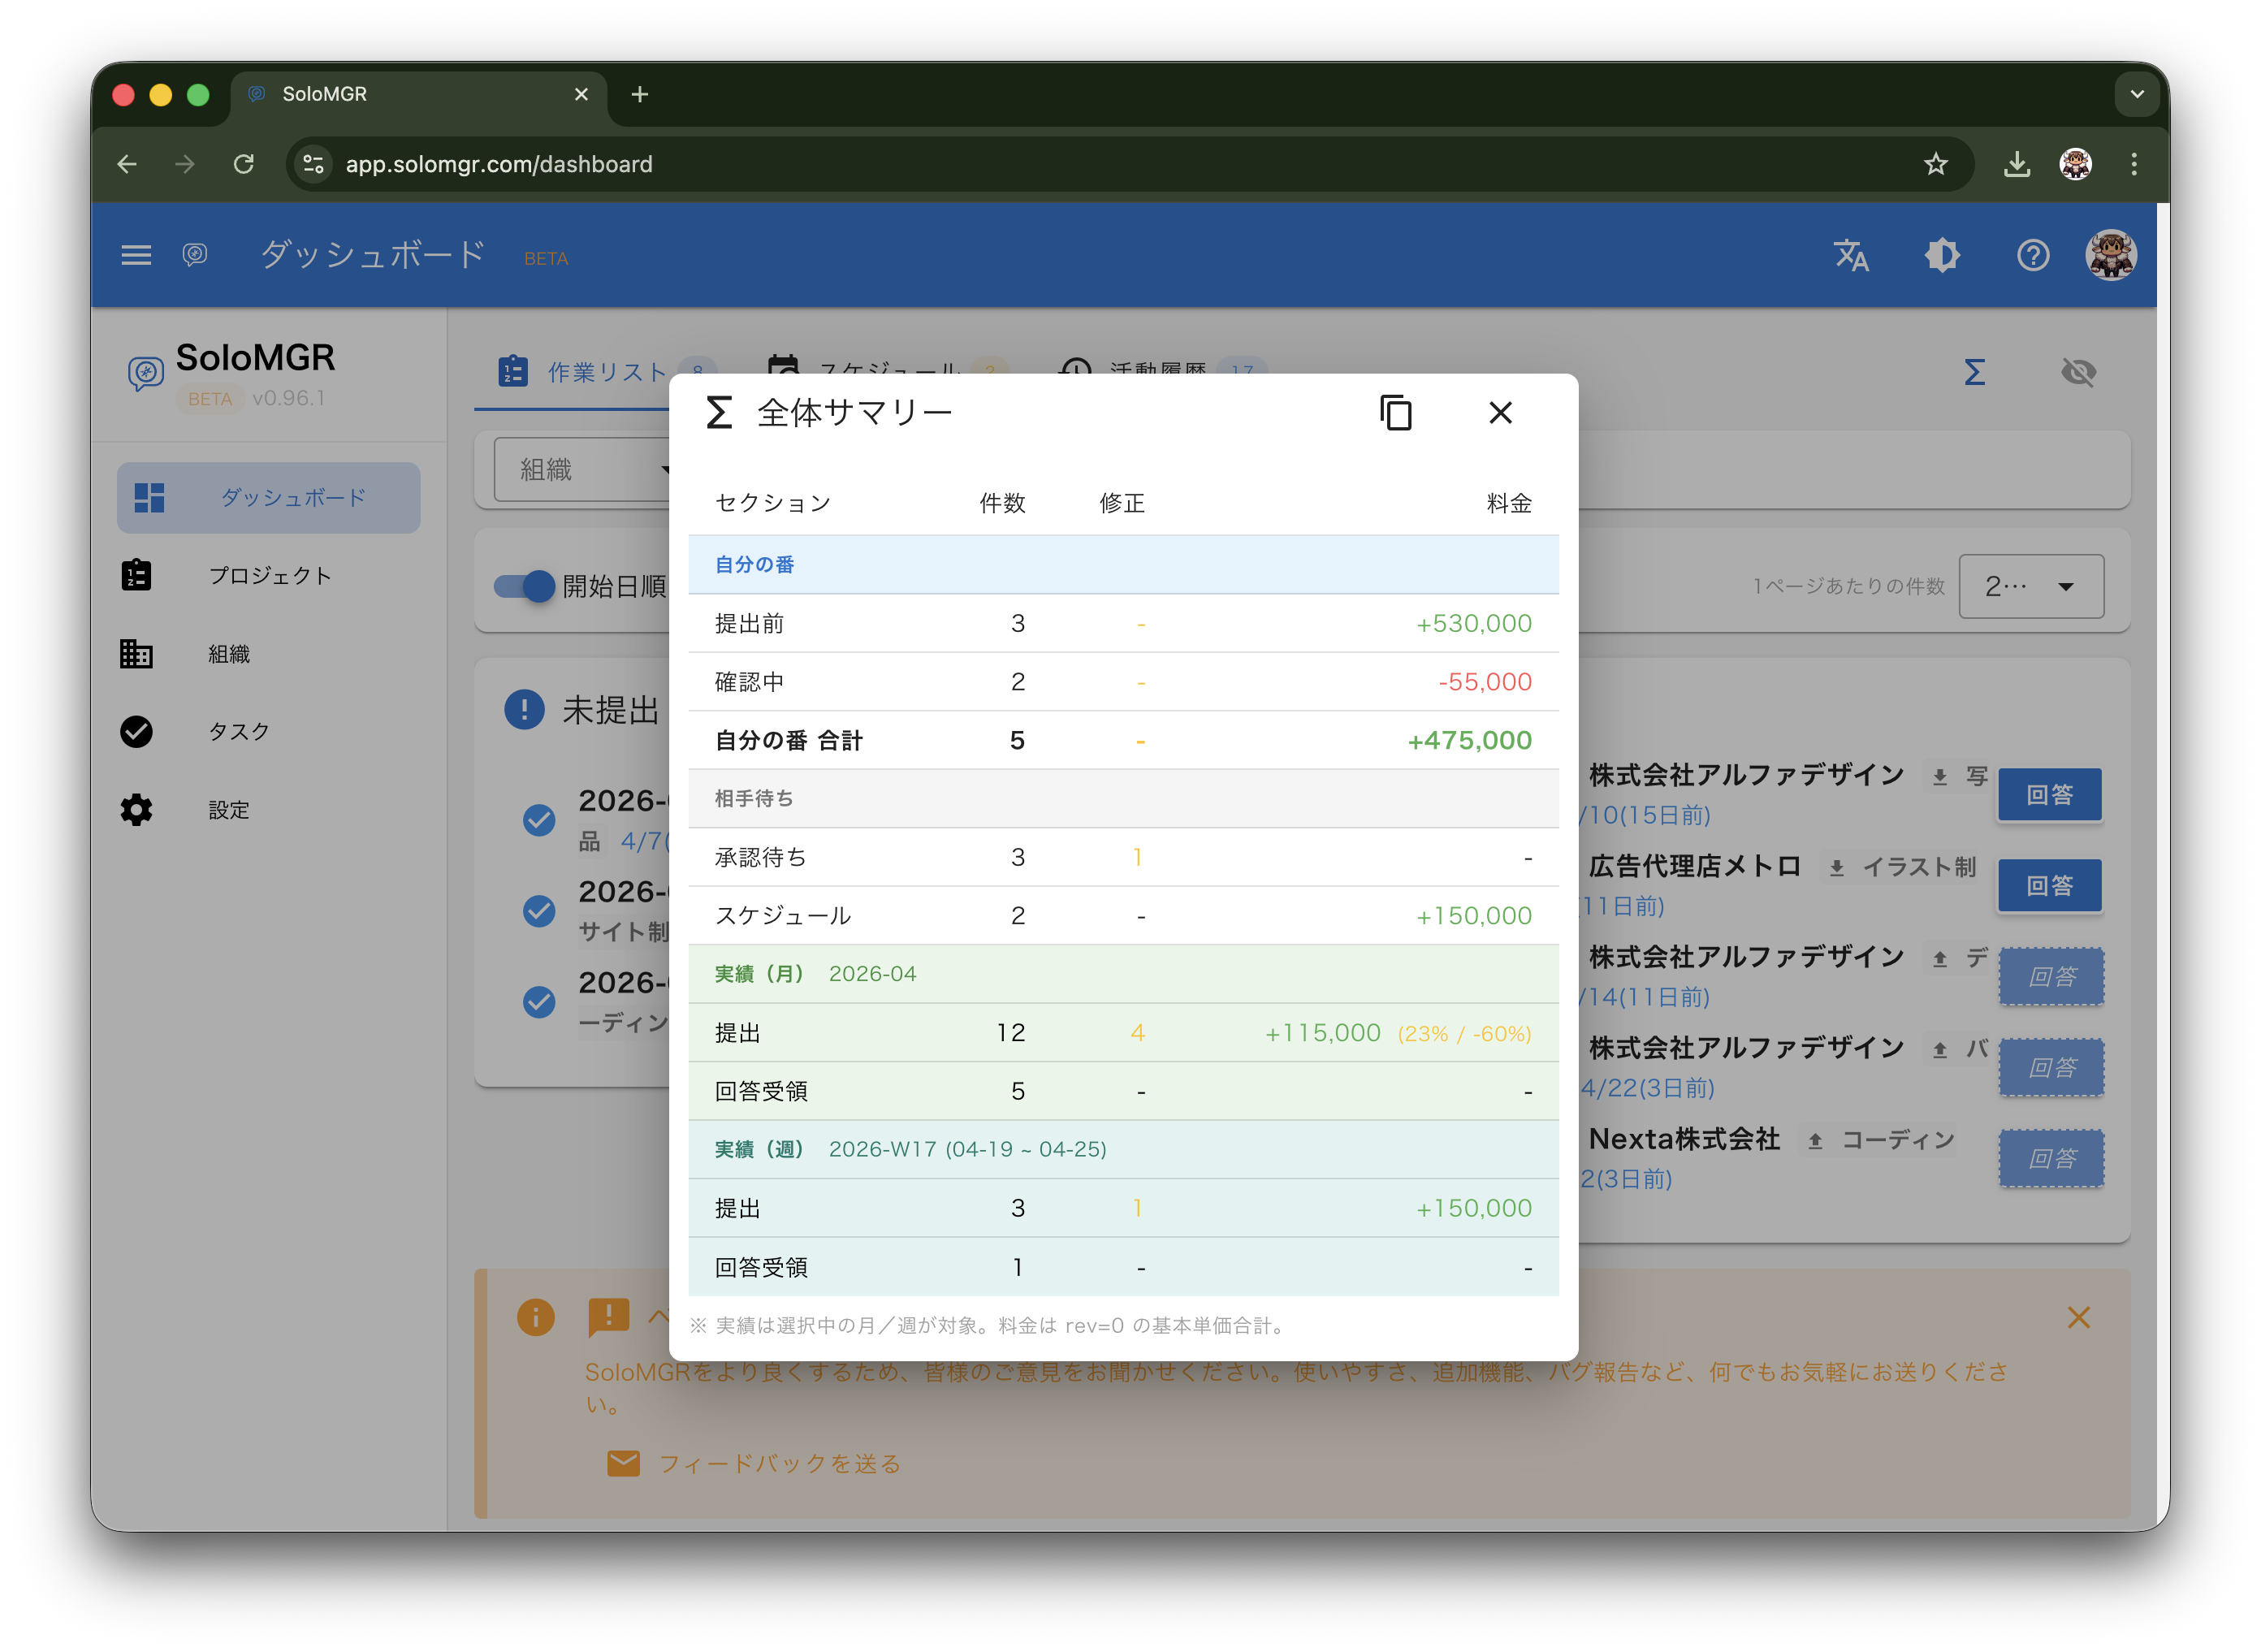Copy summary with the clipboard icon

click(x=1395, y=413)
